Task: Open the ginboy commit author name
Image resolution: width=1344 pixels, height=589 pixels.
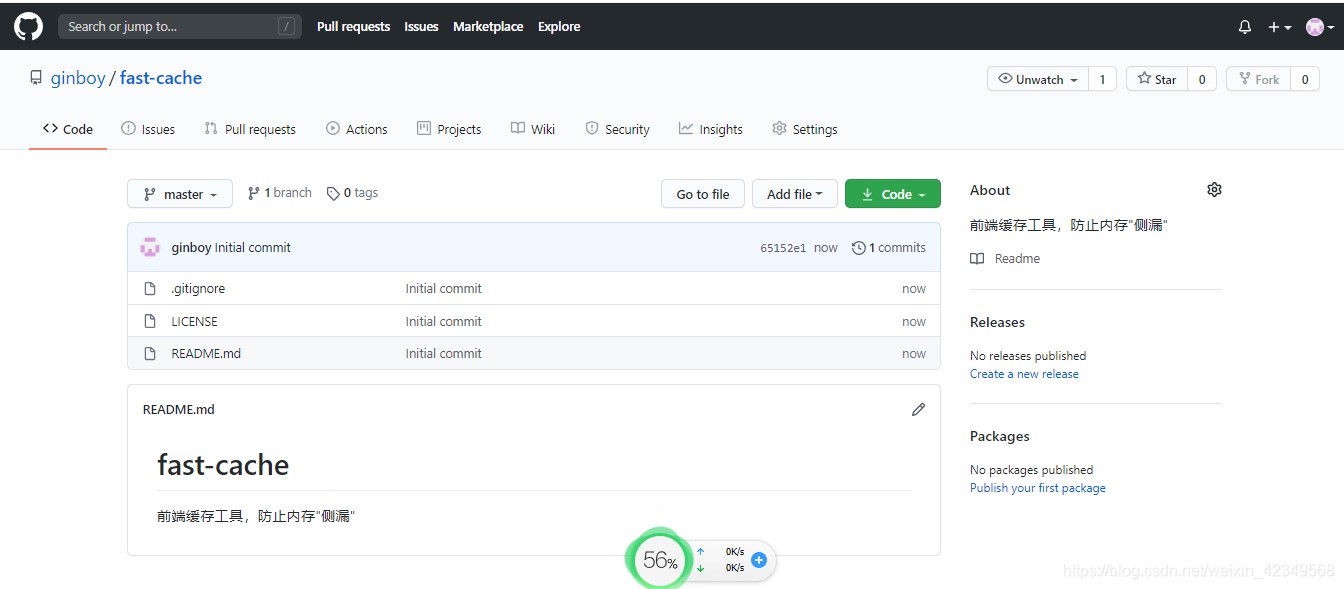Action: point(191,248)
